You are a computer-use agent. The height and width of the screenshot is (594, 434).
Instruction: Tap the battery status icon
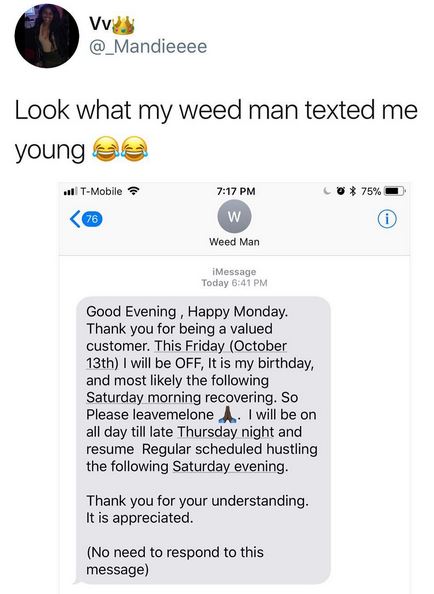[395, 191]
